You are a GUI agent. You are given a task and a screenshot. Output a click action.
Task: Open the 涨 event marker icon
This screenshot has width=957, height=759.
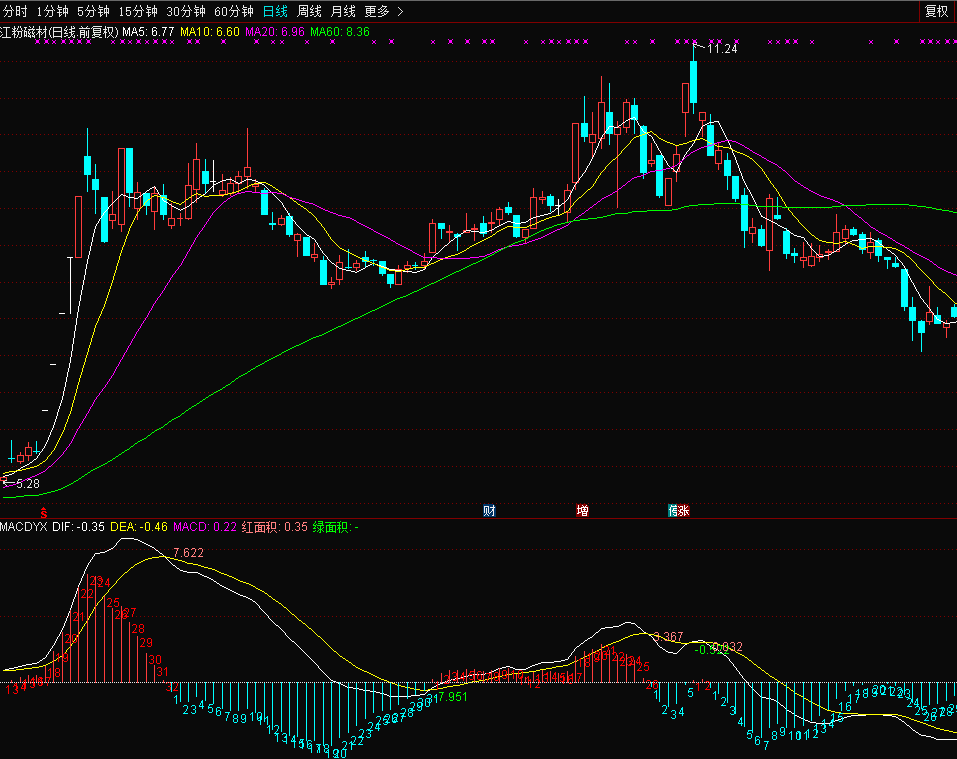(684, 511)
